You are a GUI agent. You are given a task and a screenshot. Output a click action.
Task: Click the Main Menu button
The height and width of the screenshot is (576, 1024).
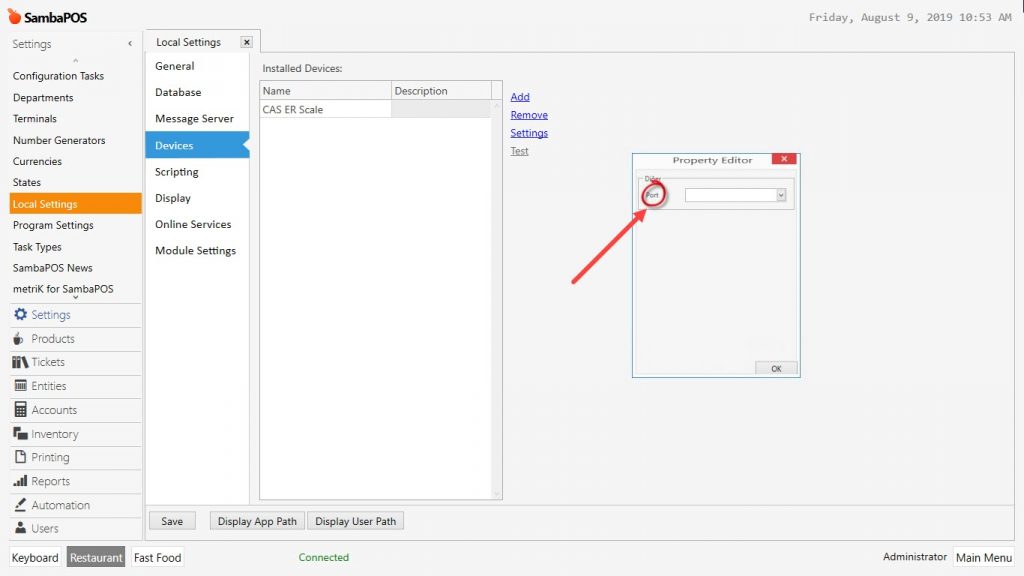click(x=984, y=557)
